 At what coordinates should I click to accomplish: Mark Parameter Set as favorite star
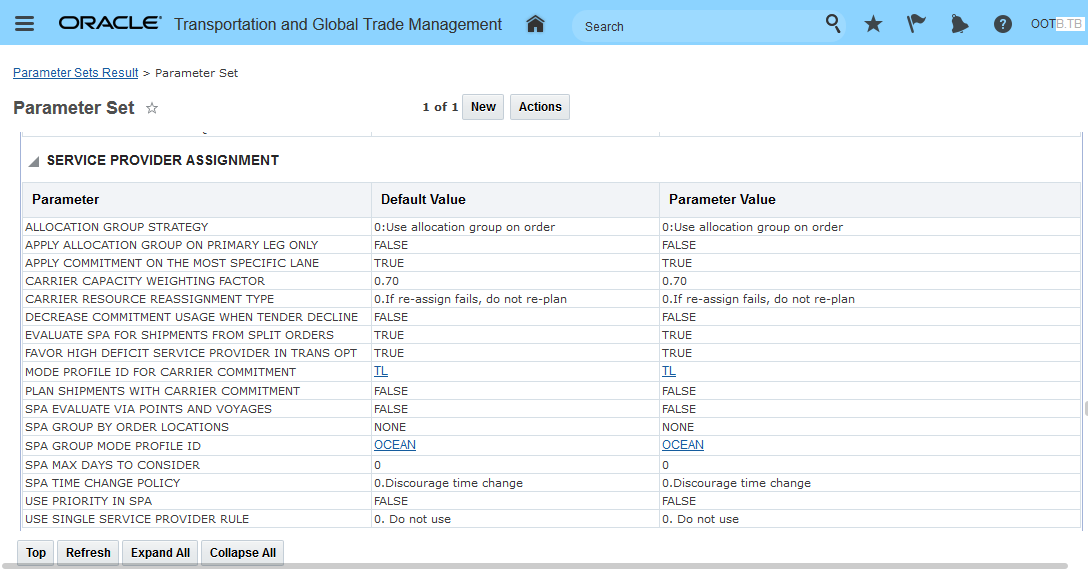[152, 108]
